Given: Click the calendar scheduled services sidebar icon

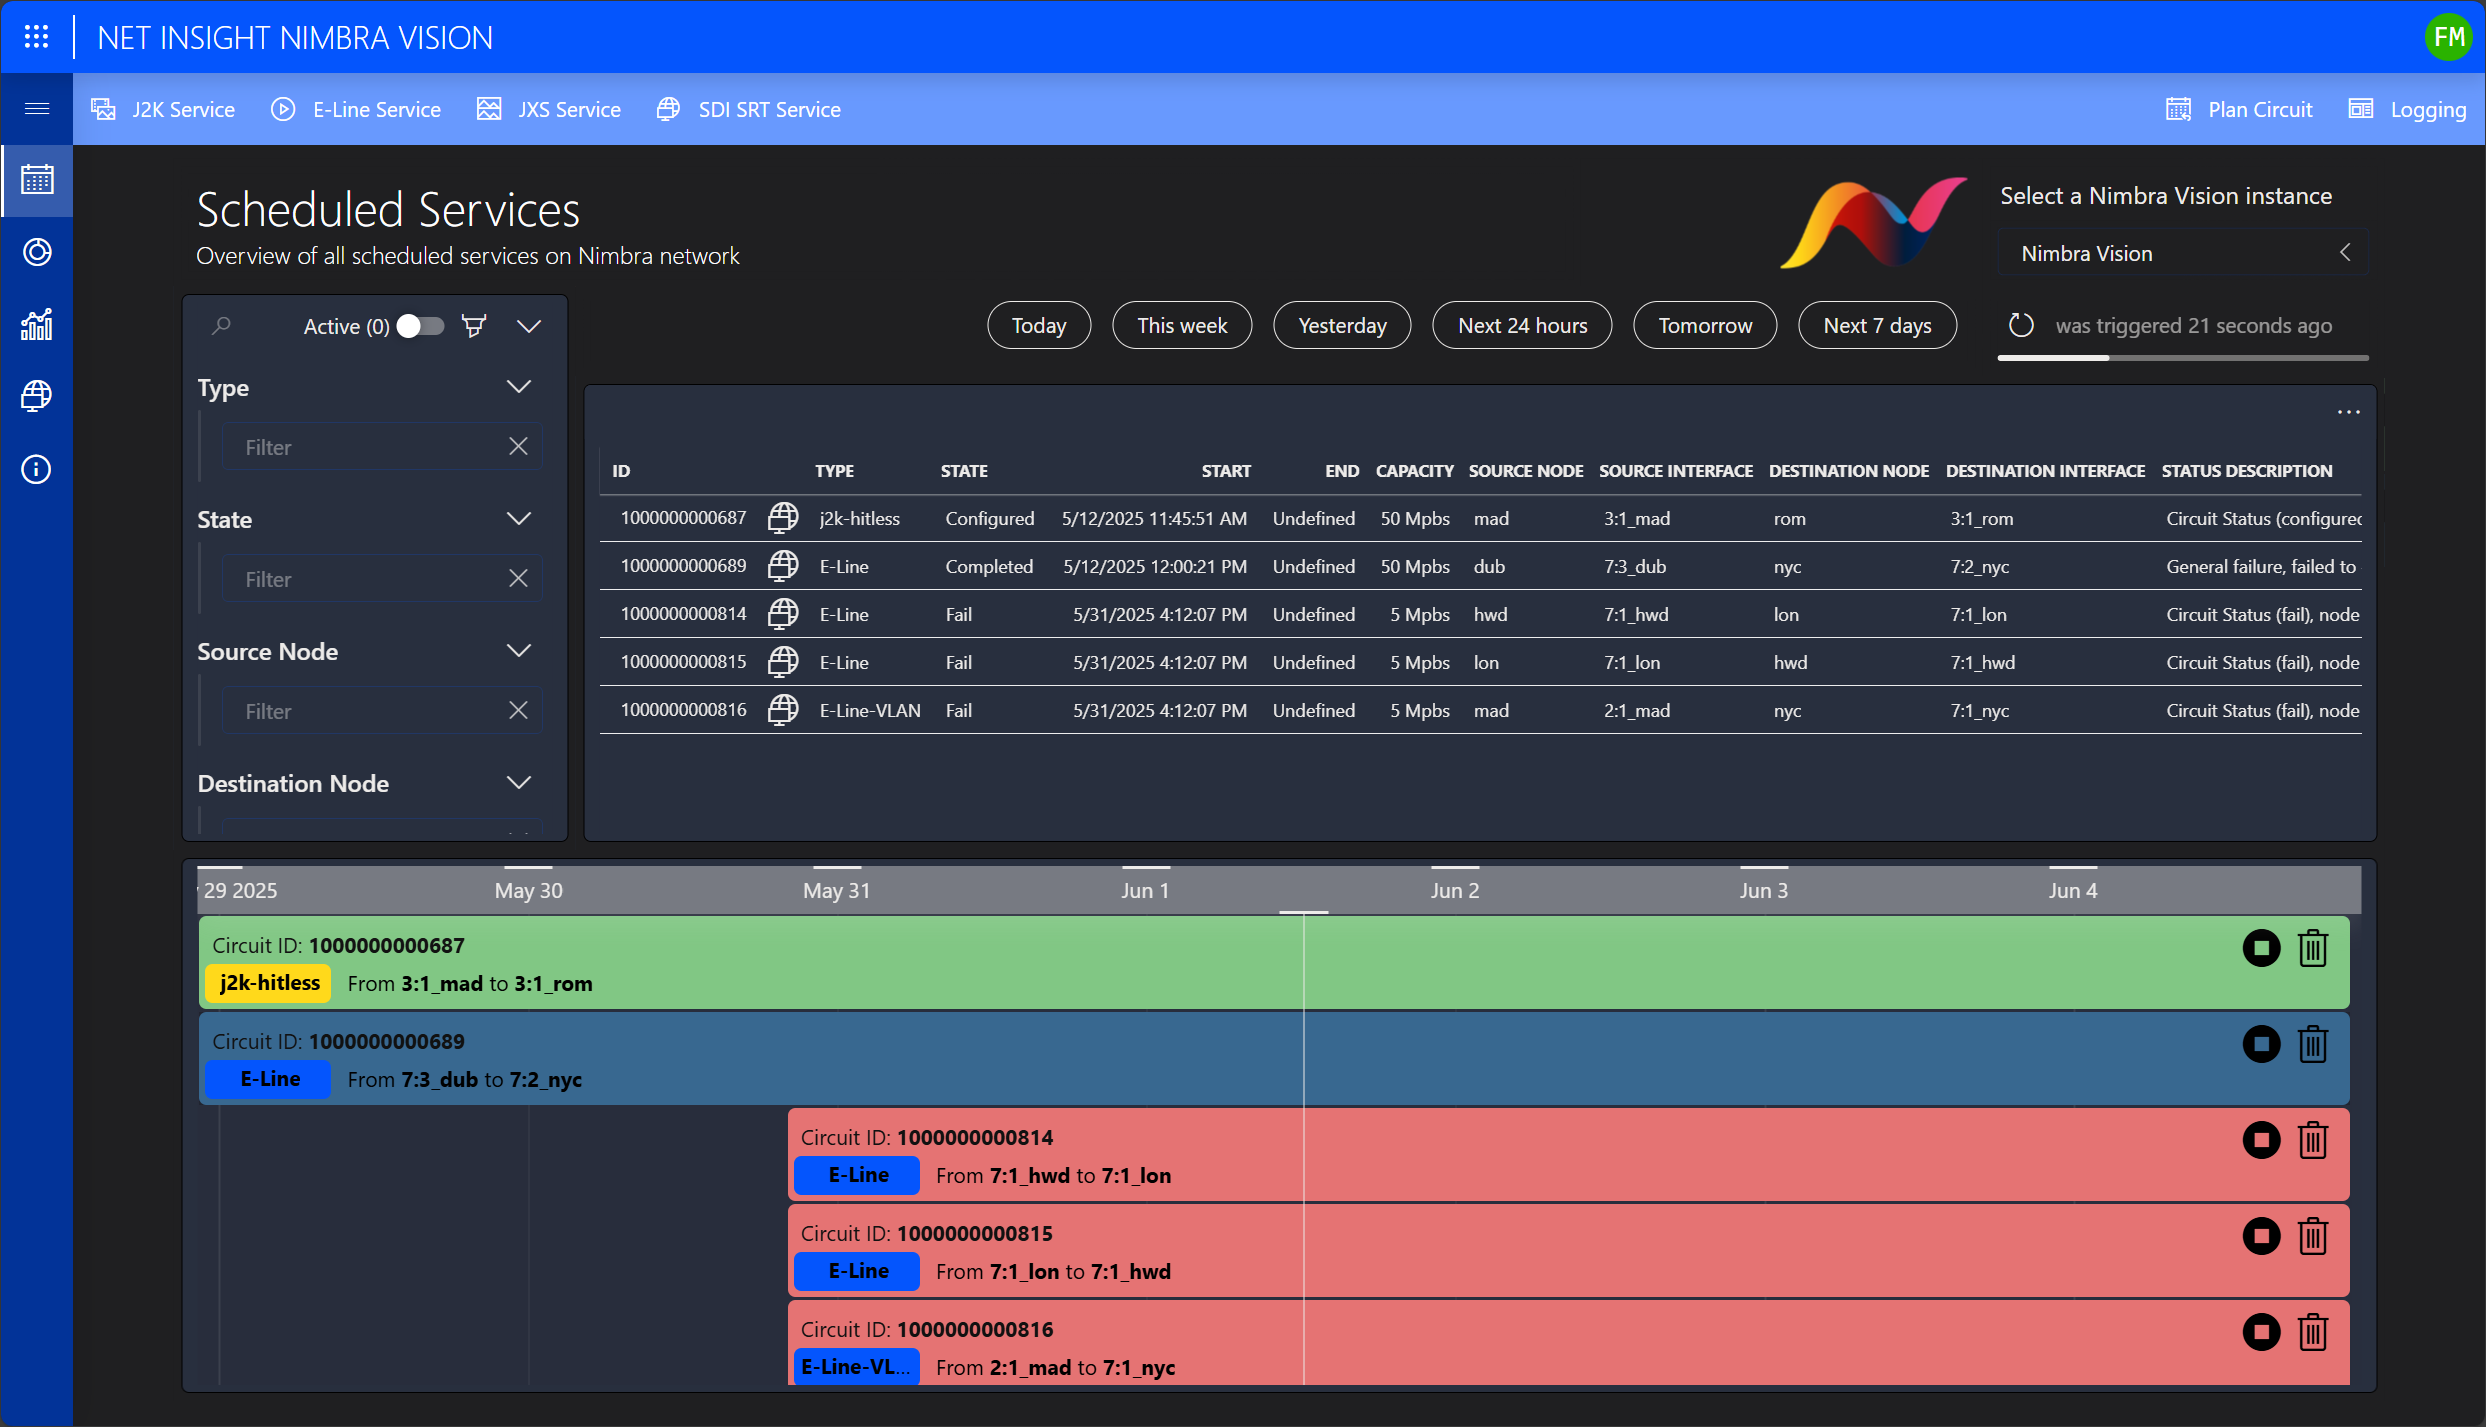Looking at the screenshot, I should 37,180.
